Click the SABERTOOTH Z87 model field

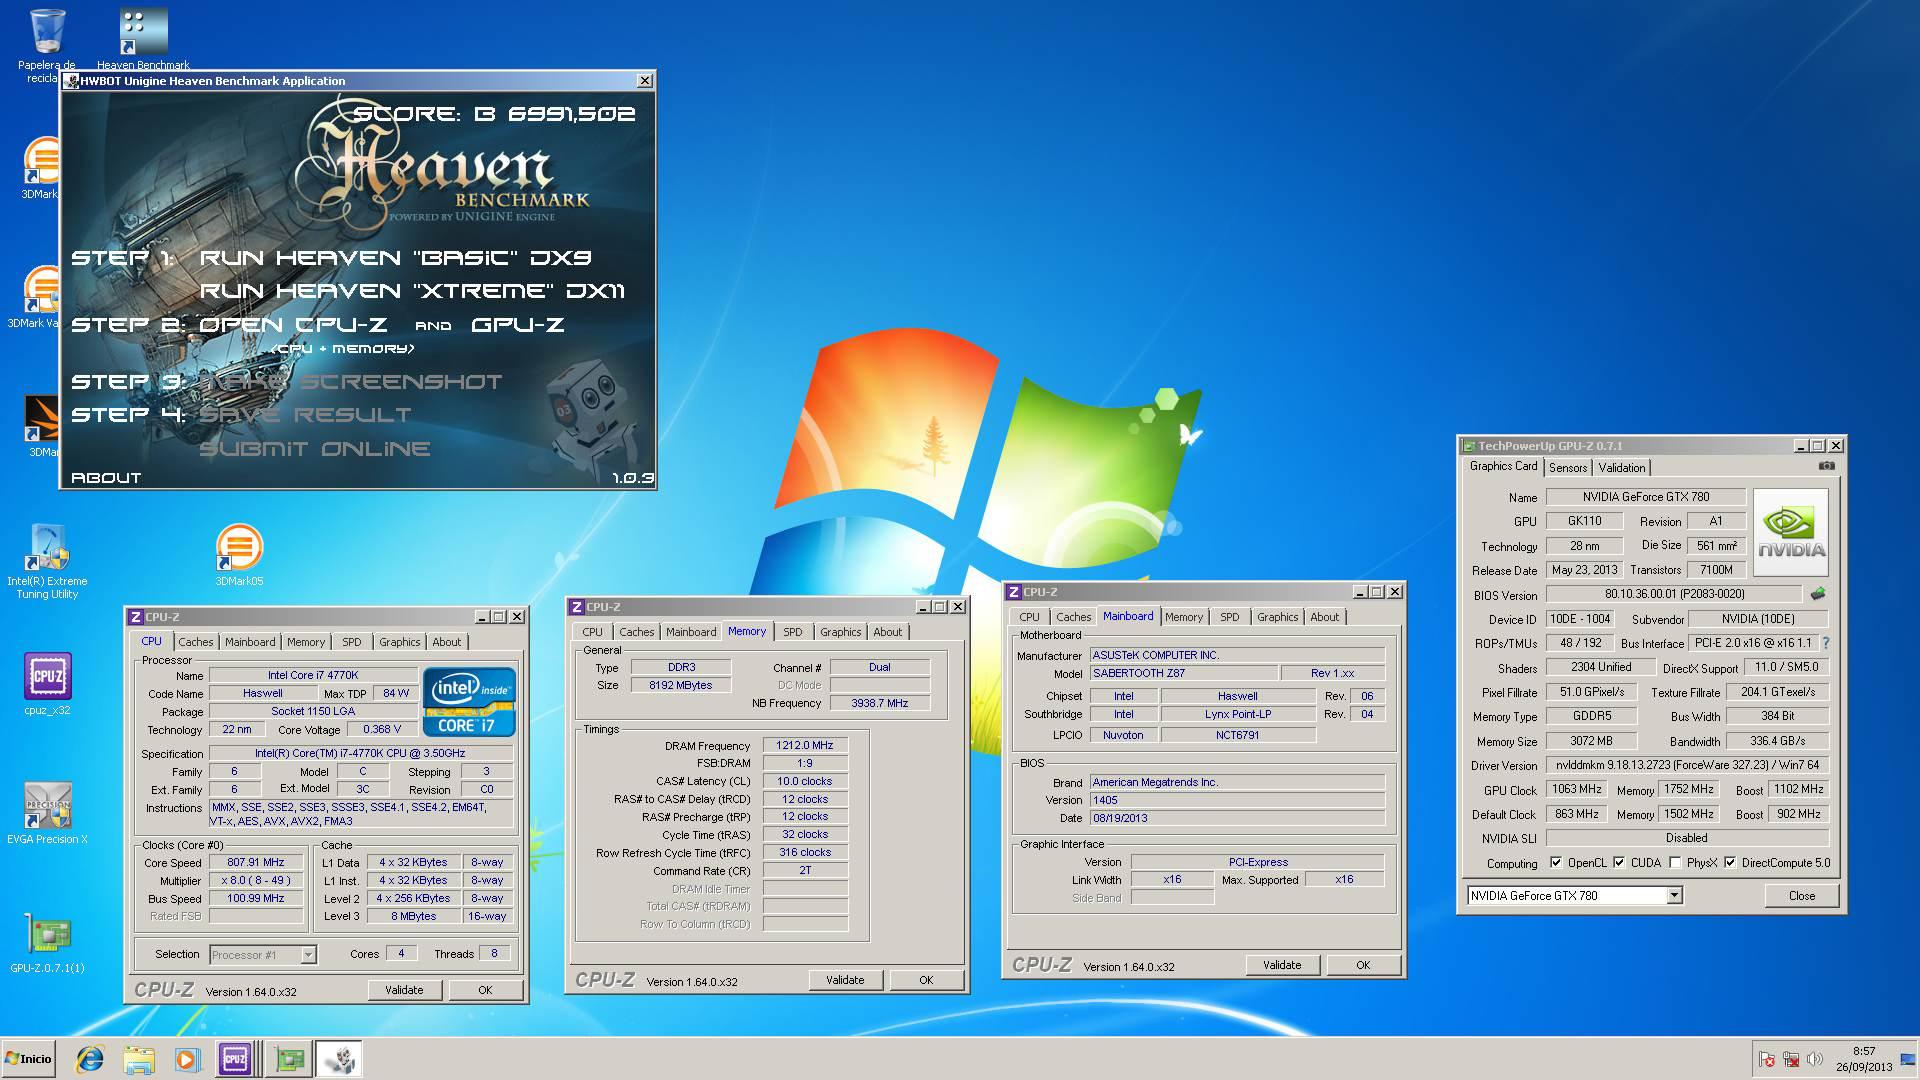(1182, 673)
